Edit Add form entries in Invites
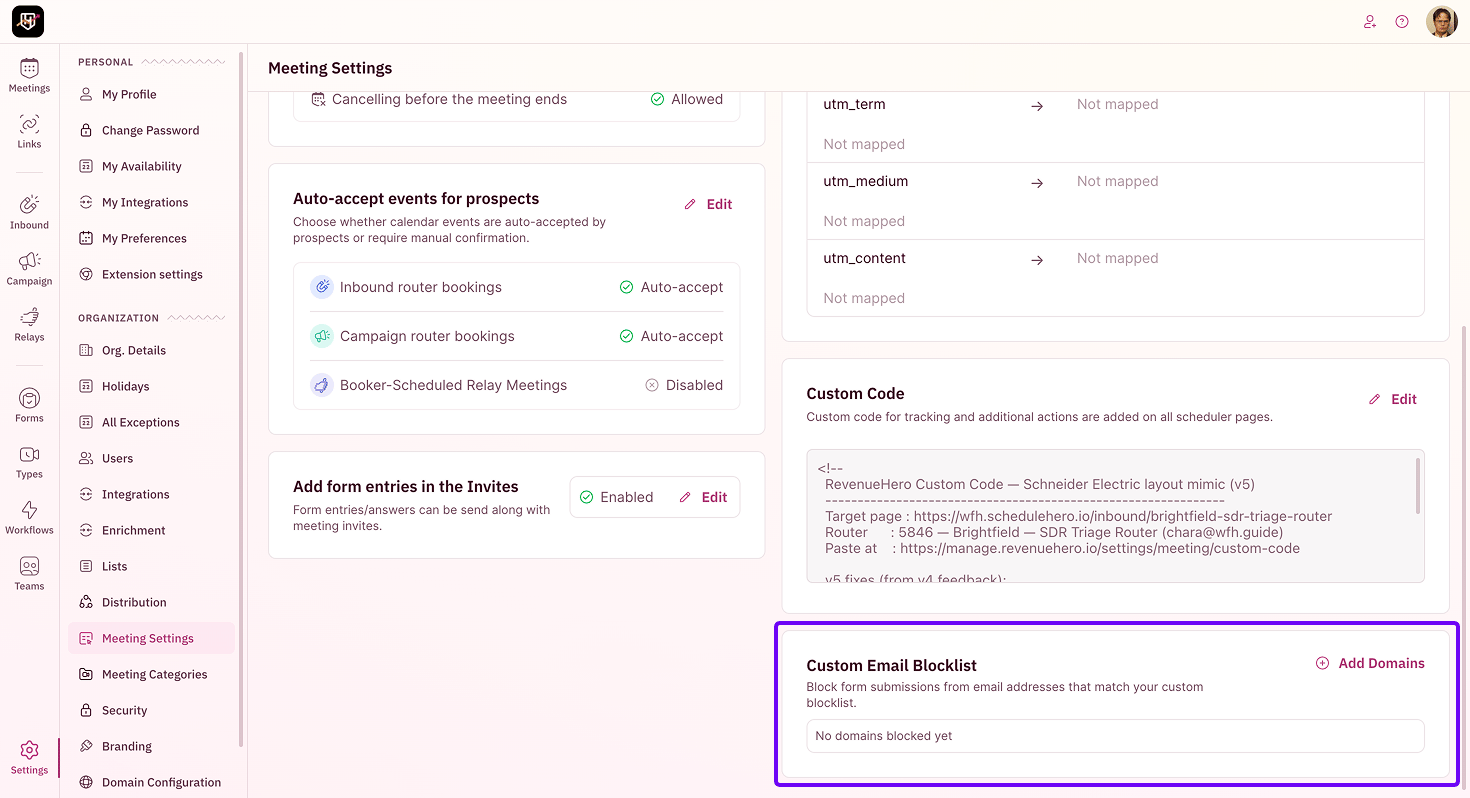Image resolution: width=1470 pixels, height=798 pixels. pos(703,497)
